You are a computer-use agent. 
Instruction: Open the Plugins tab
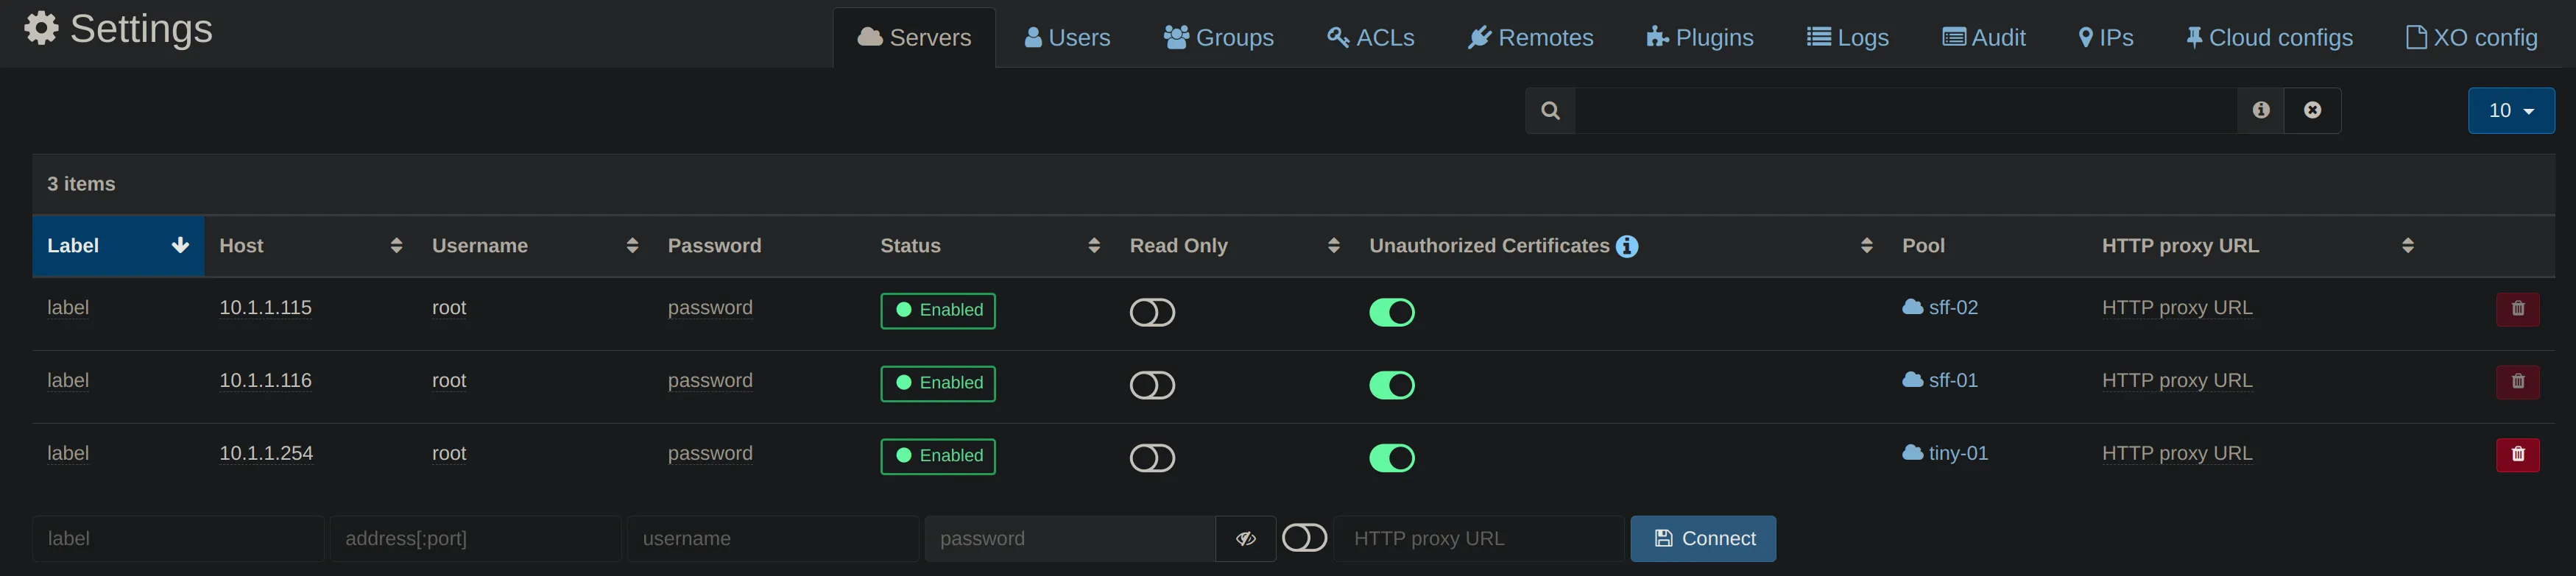[1699, 38]
